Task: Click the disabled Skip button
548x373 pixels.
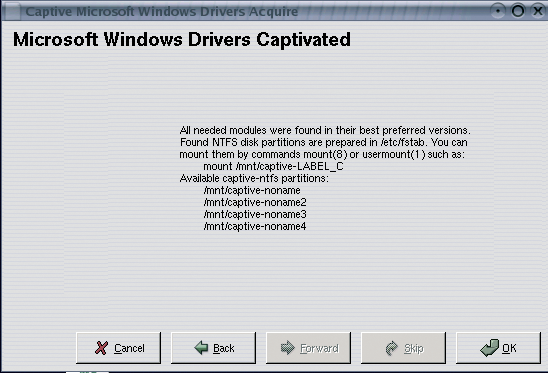Action: click(x=403, y=348)
